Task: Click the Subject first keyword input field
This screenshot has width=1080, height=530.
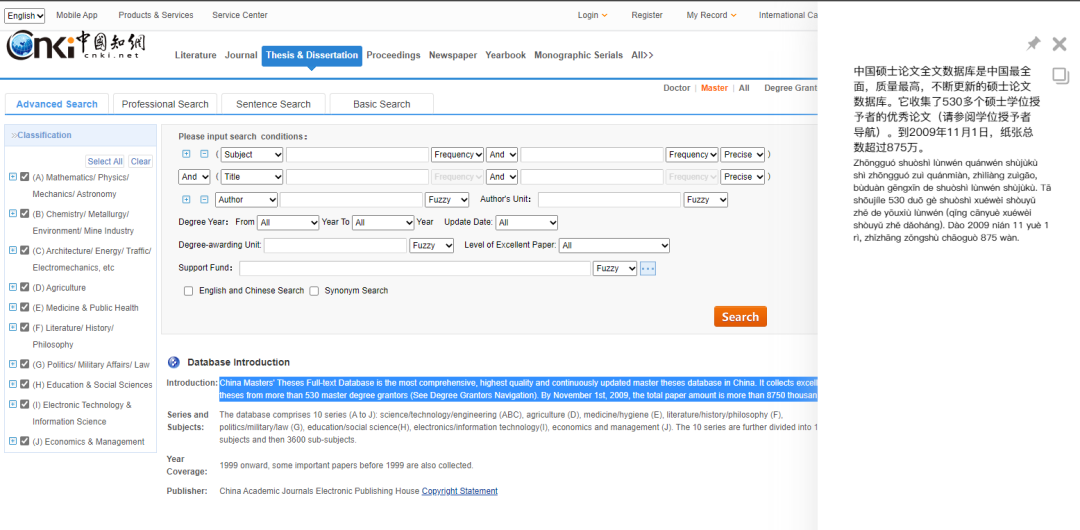Action: coord(357,155)
